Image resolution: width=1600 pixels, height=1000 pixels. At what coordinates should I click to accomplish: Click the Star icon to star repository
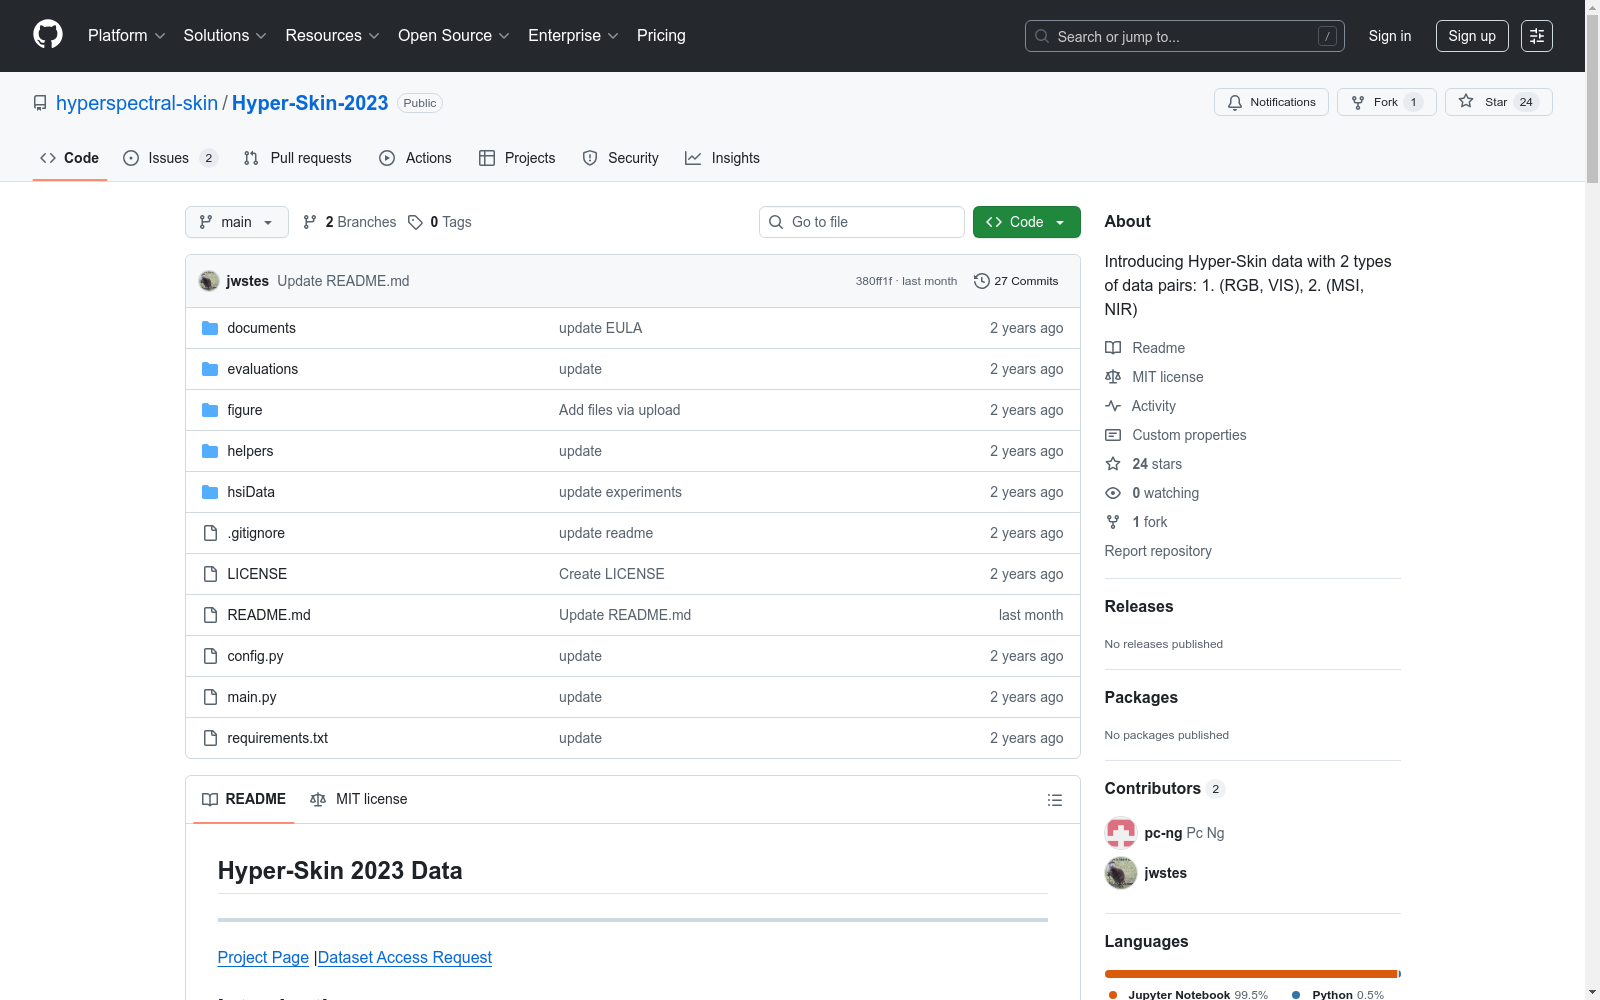(1466, 101)
